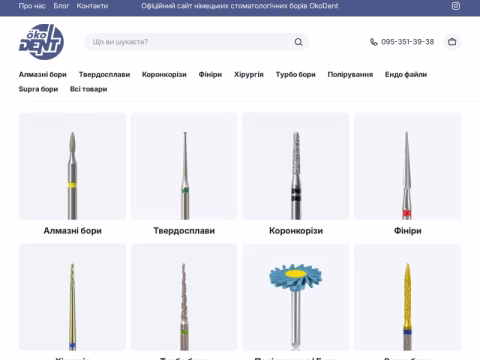
Task: Select 'Алмазні бори' menu item
Action: (x=43, y=74)
